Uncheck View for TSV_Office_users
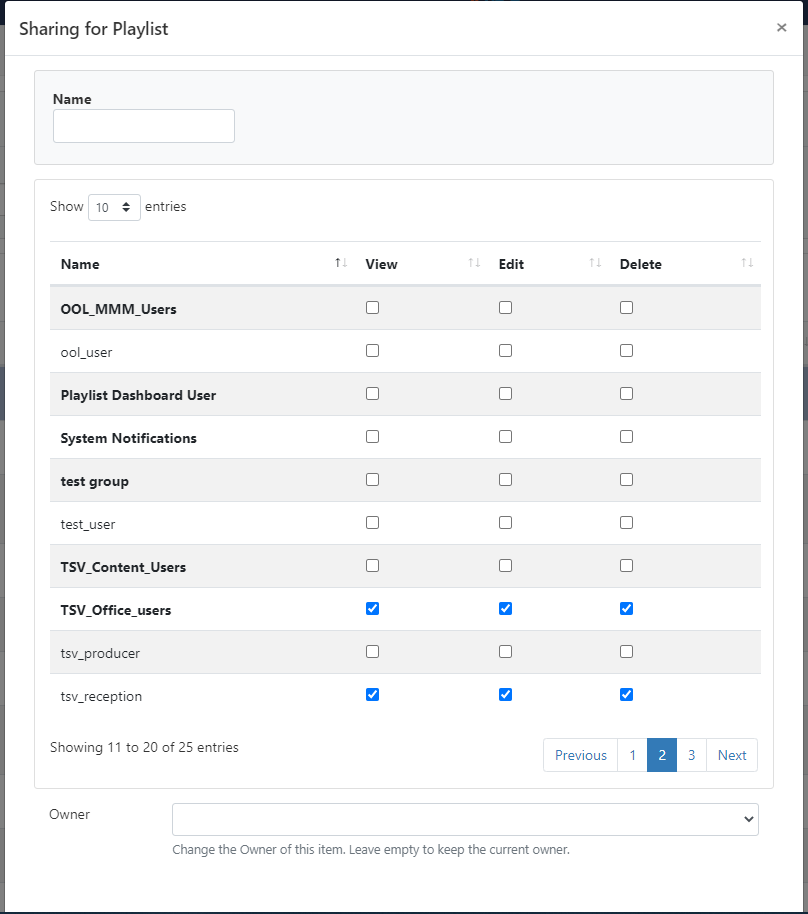This screenshot has height=914, width=808. click(x=373, y=609)
